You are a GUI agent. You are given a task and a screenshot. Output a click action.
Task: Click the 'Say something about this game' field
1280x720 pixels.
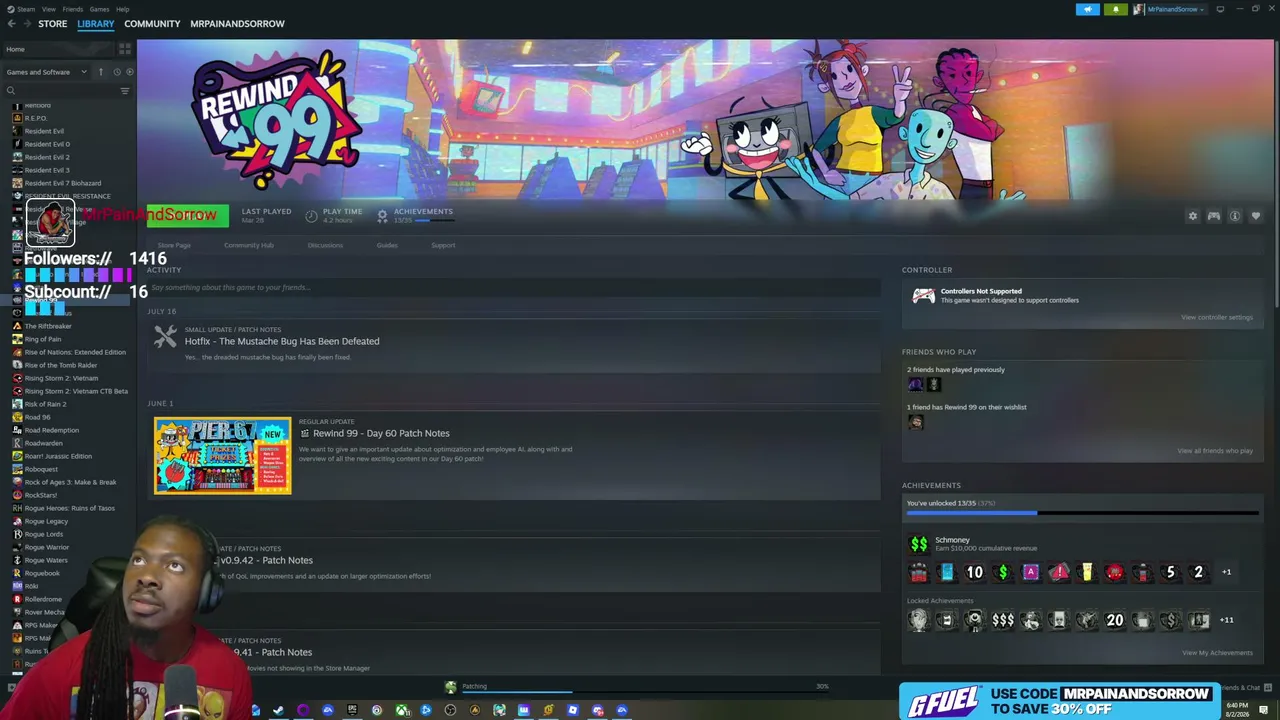click(514, 287)
